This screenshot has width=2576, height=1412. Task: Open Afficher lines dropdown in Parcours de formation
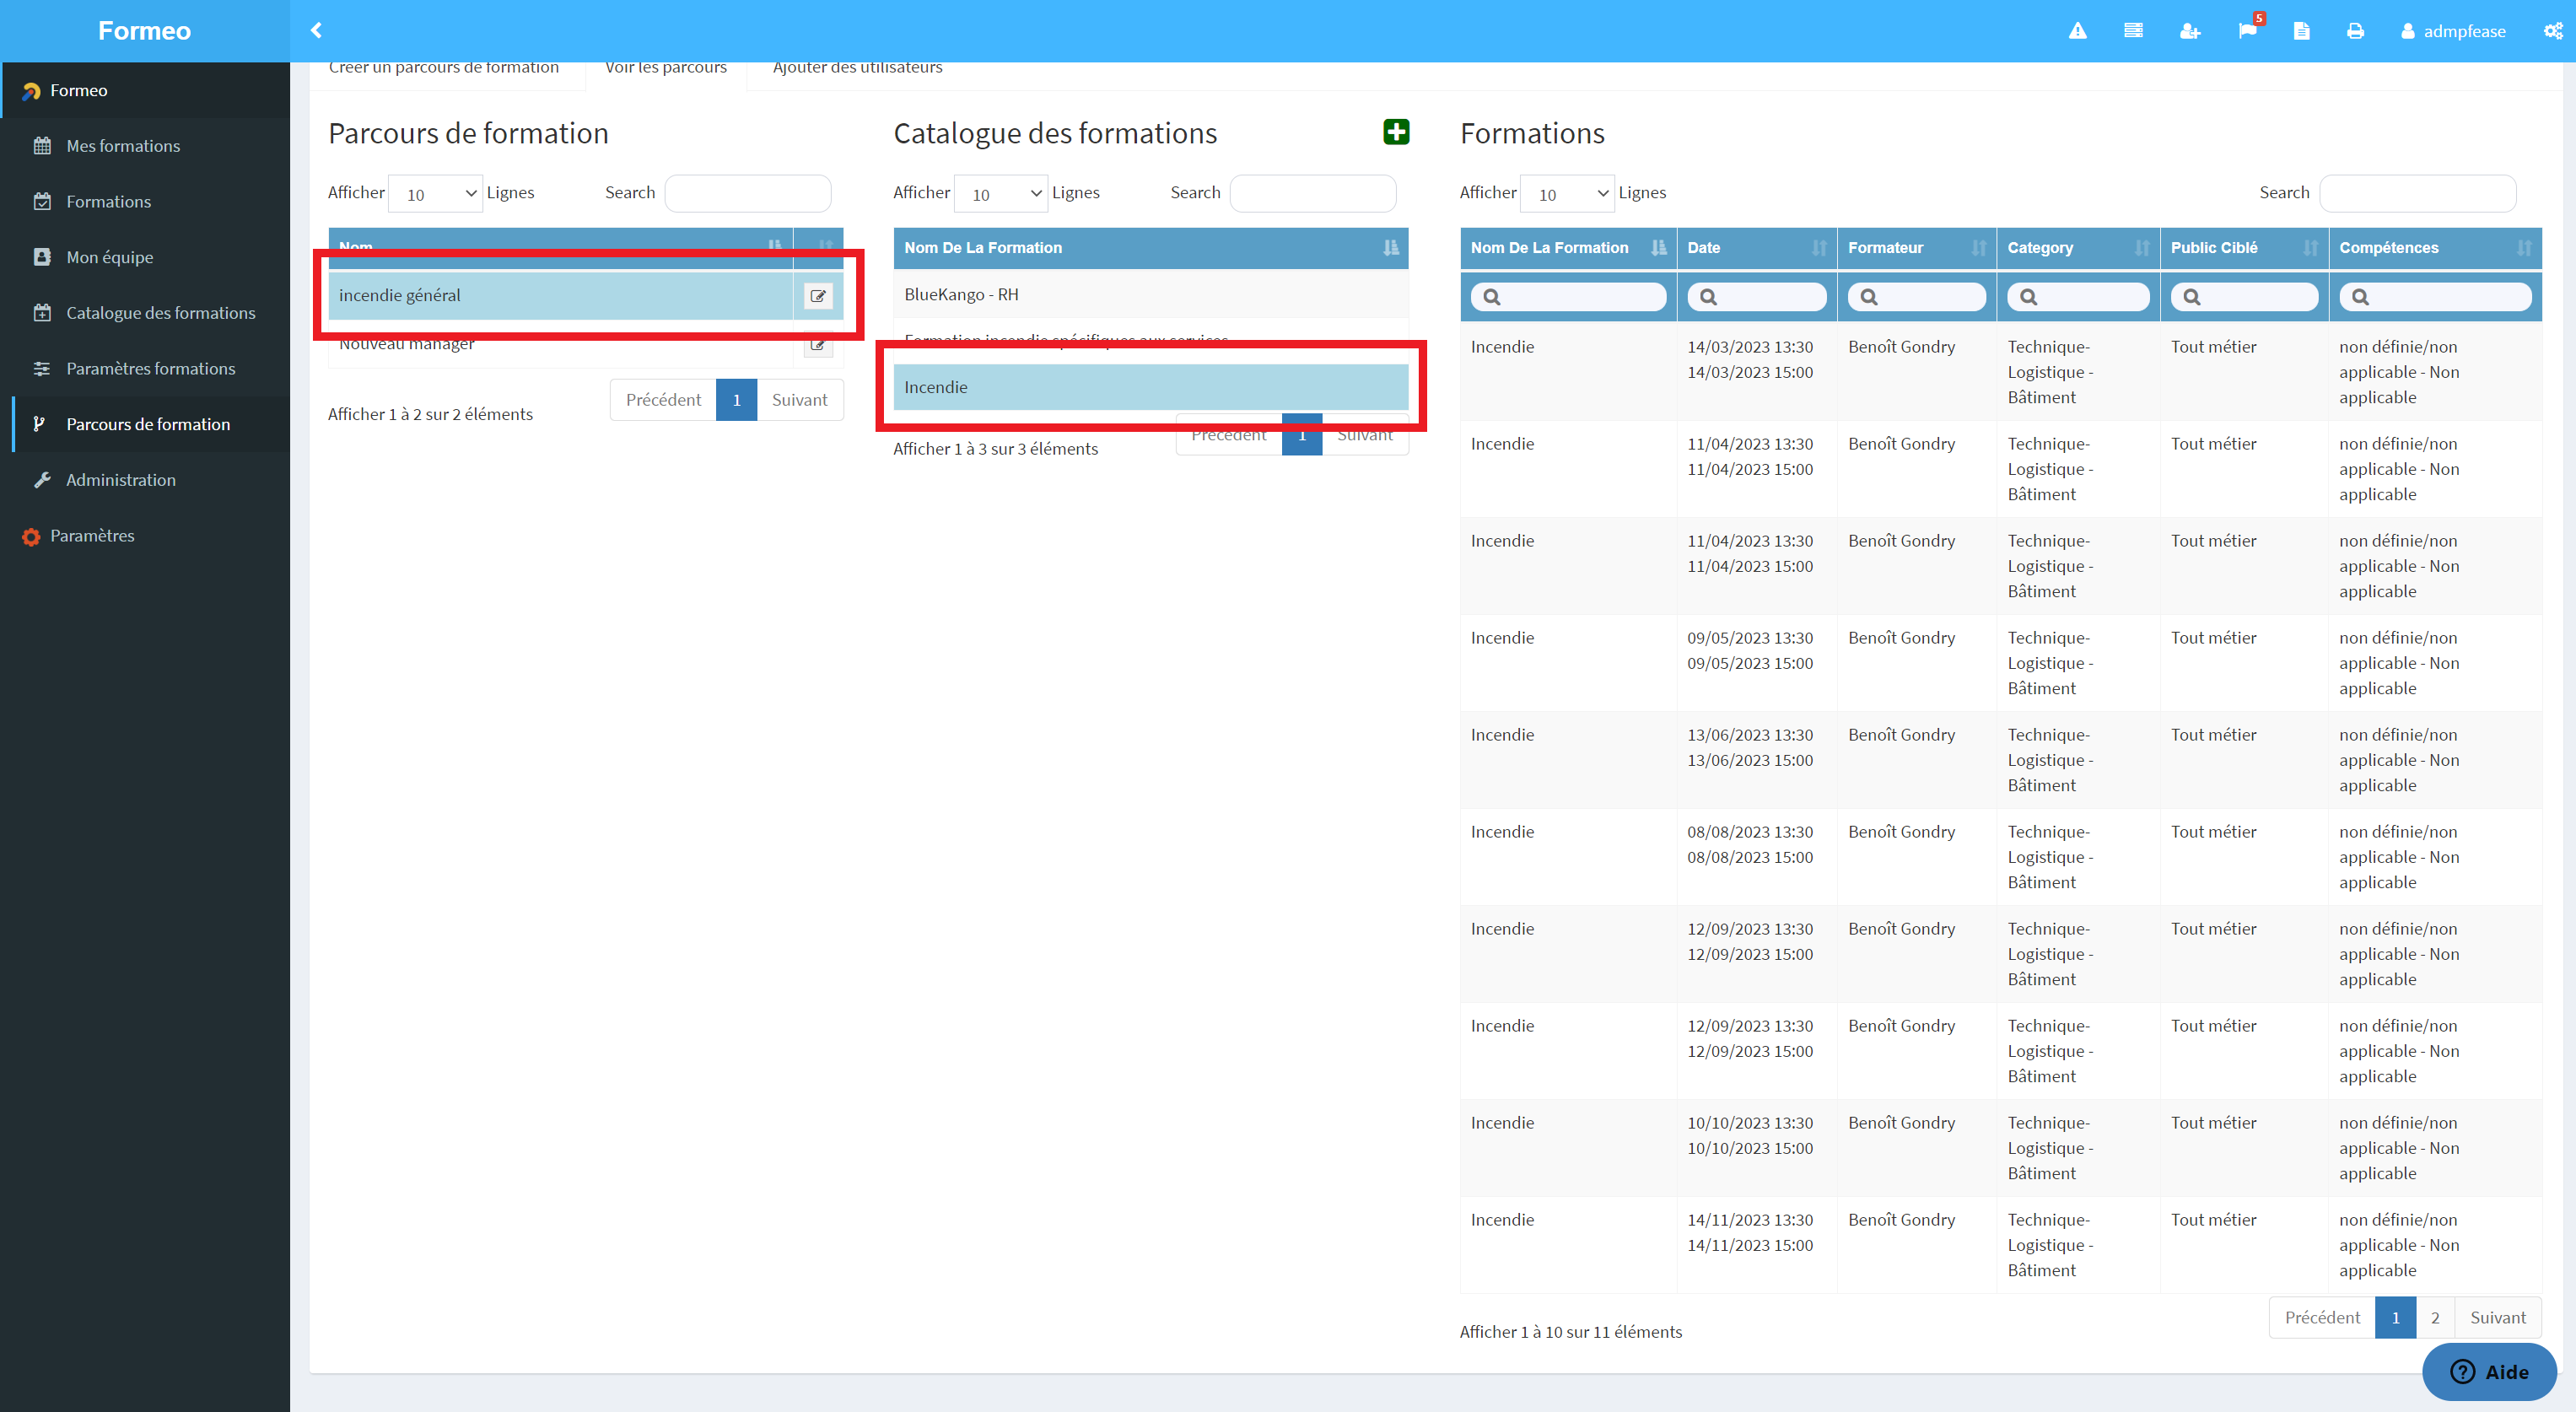pyautogui.click(x=436, y=194)
